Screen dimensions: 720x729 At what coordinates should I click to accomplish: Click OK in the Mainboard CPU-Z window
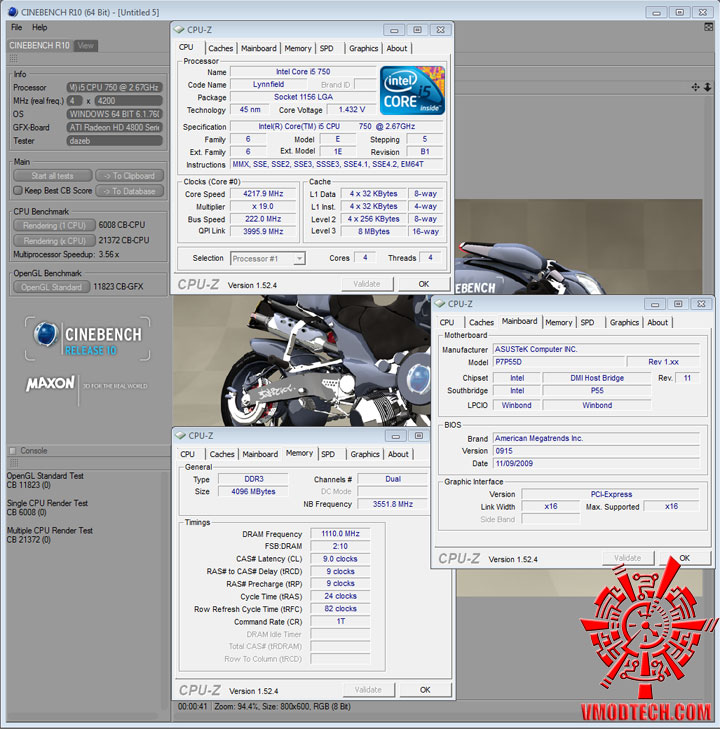(x=685, y=558)
